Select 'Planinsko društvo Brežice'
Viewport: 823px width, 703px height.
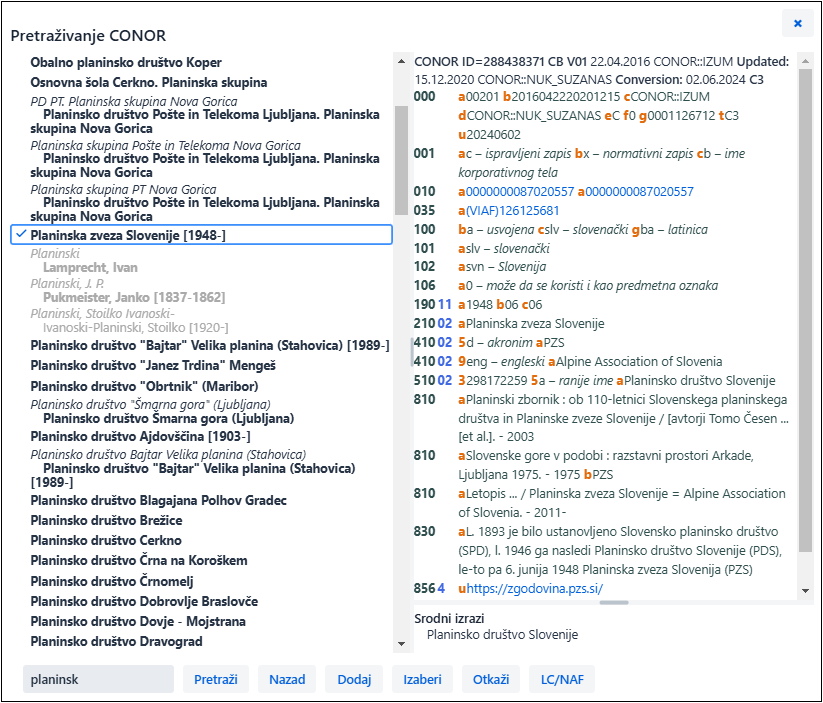pos(107,520)
